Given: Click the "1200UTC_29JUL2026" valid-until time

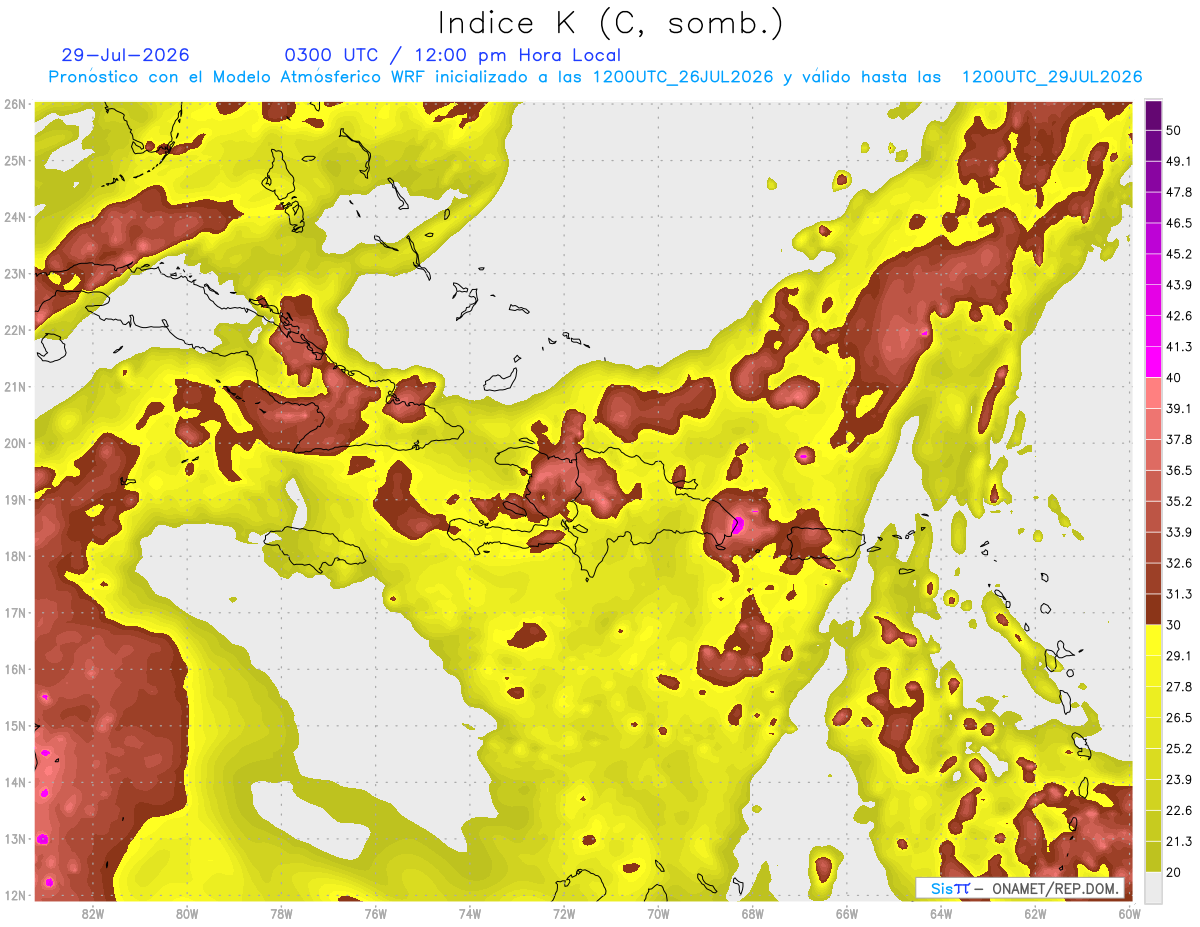Looking at the screenshot, I should pos(1052,77).
